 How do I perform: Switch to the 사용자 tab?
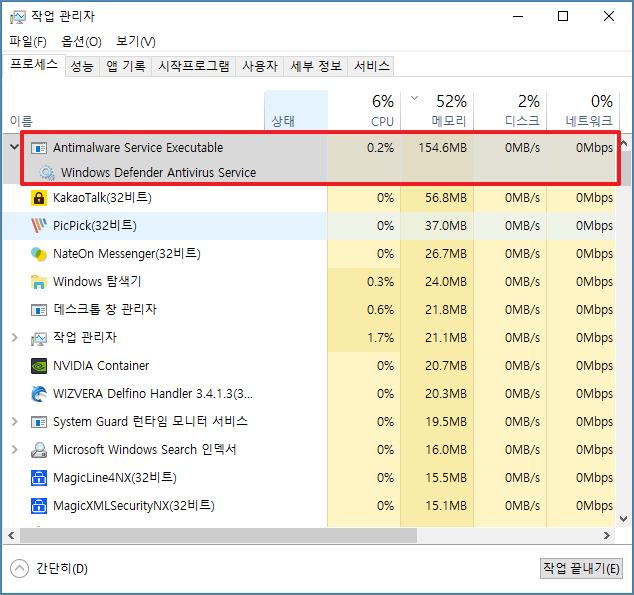tap(260, 66)
